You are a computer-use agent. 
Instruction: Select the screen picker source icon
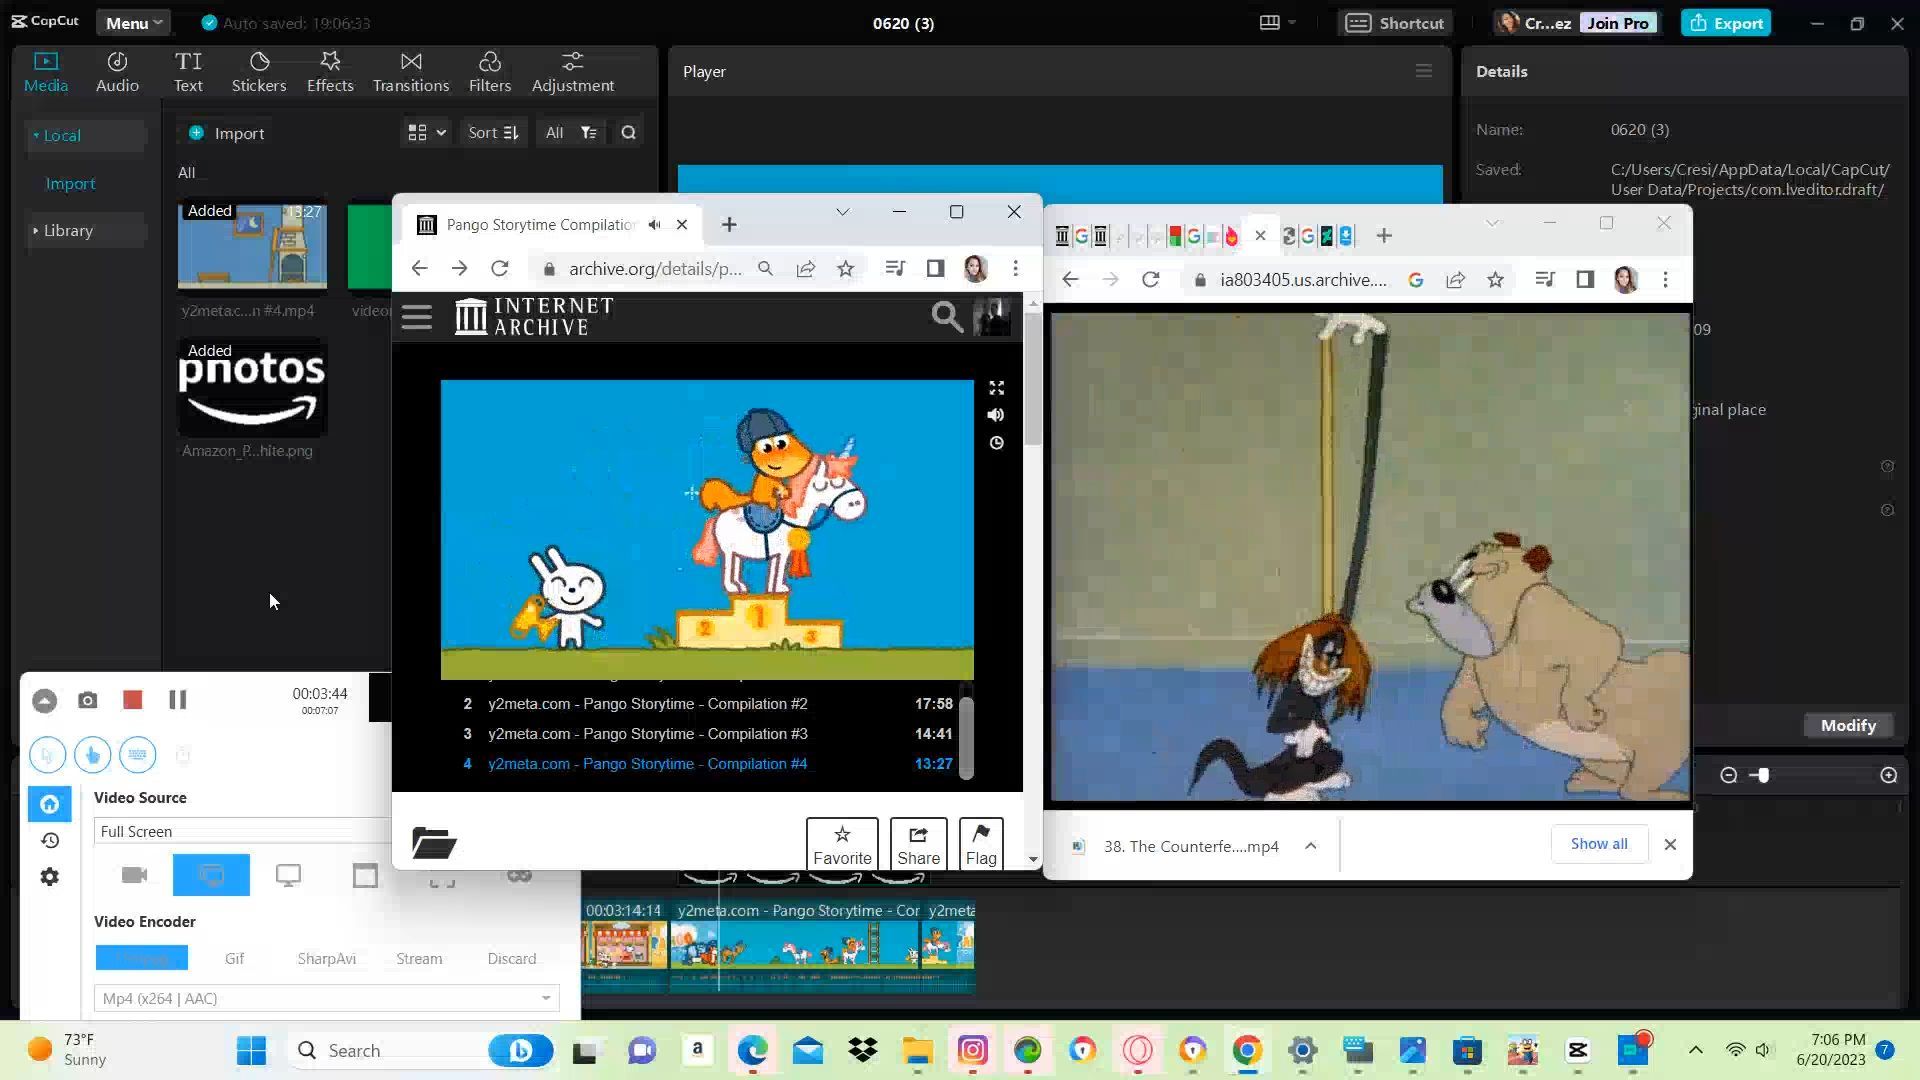pos(288,875)
